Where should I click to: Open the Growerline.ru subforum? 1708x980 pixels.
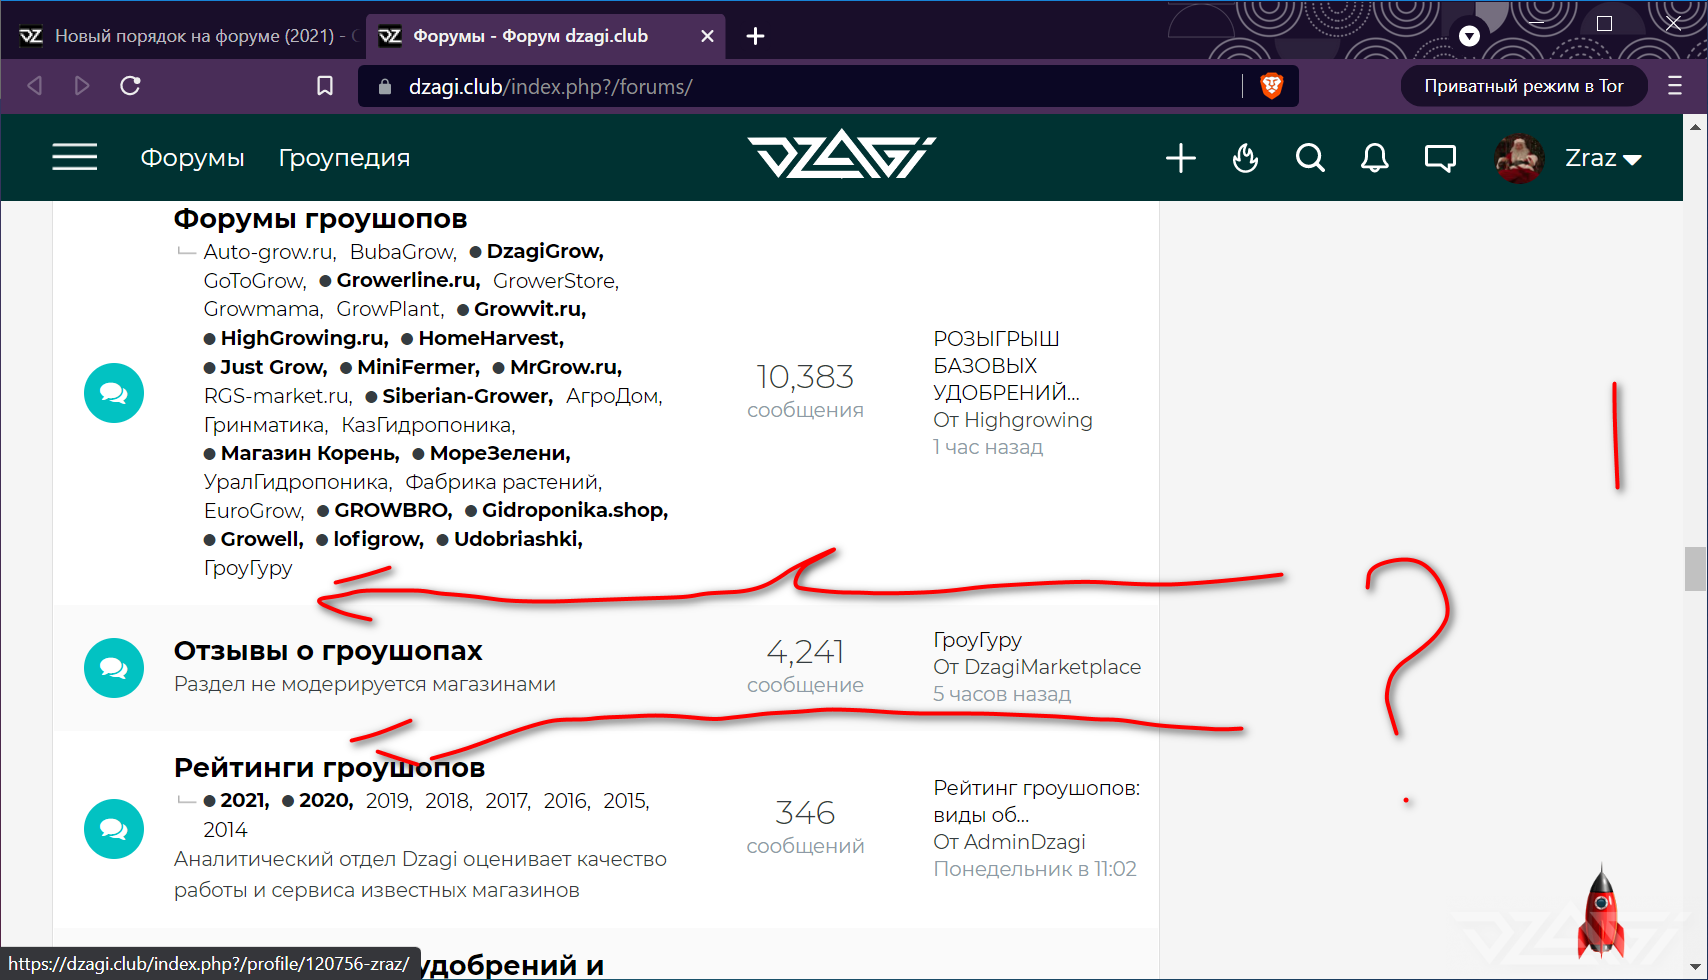tap(408, 280)
